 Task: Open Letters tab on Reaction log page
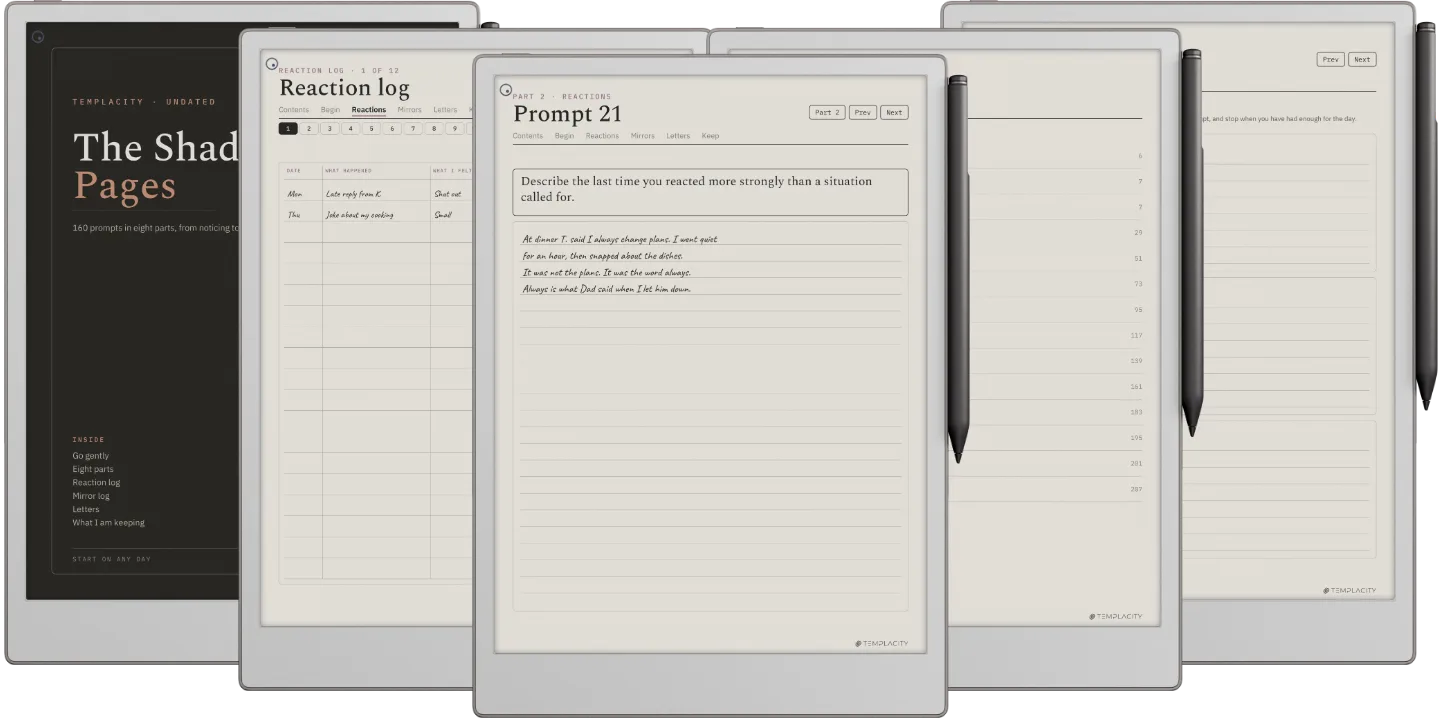[x=445, y=110]
